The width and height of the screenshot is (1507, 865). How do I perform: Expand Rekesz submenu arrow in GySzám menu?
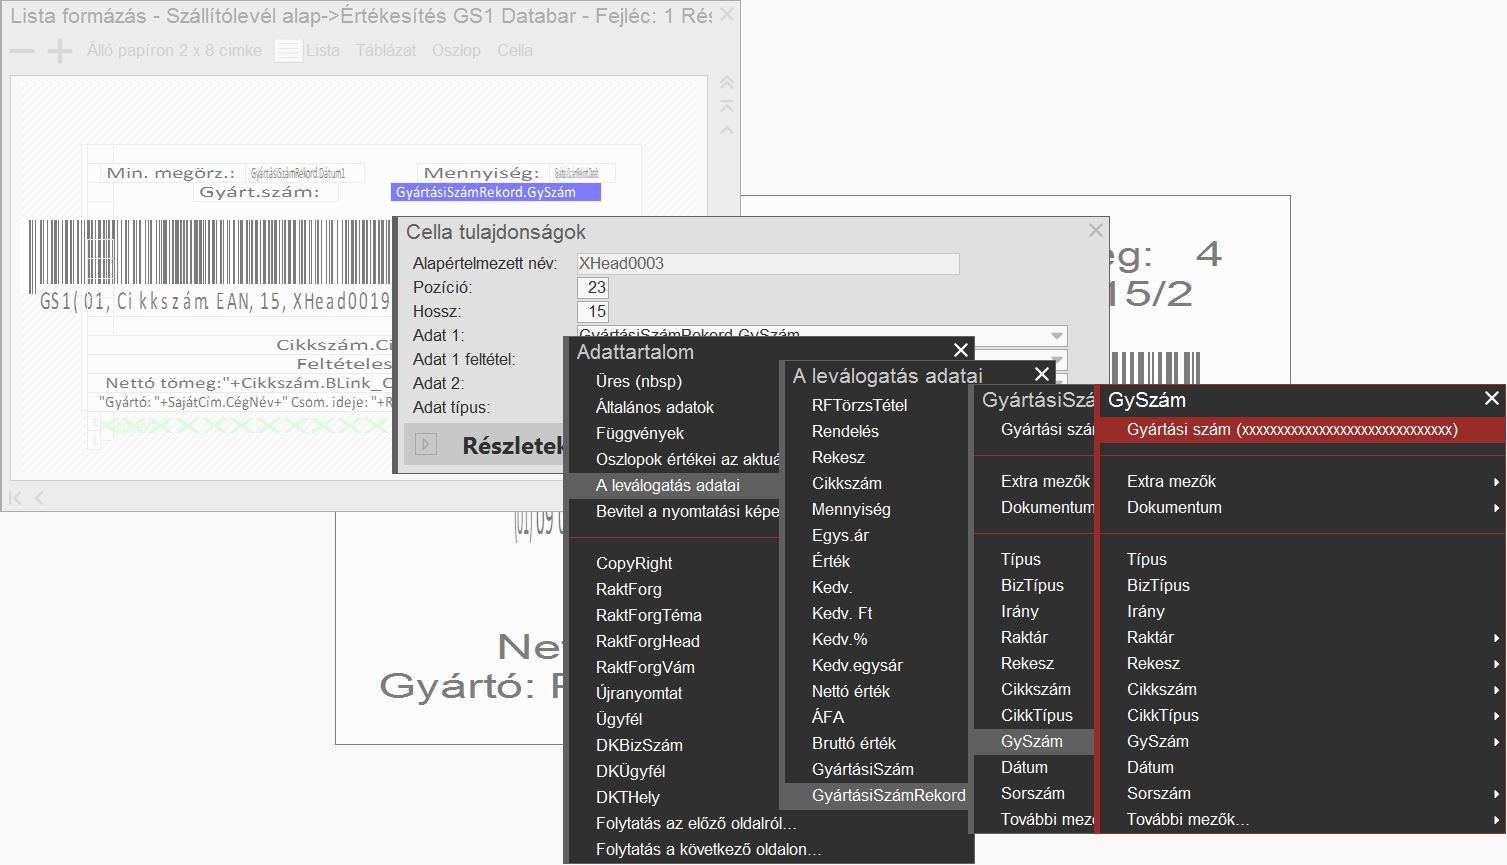(x=1496, y=664)
